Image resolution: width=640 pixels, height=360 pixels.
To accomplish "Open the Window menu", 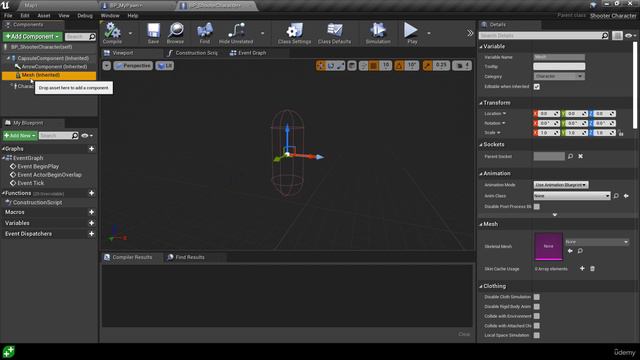I will click(x=110, y=16).
